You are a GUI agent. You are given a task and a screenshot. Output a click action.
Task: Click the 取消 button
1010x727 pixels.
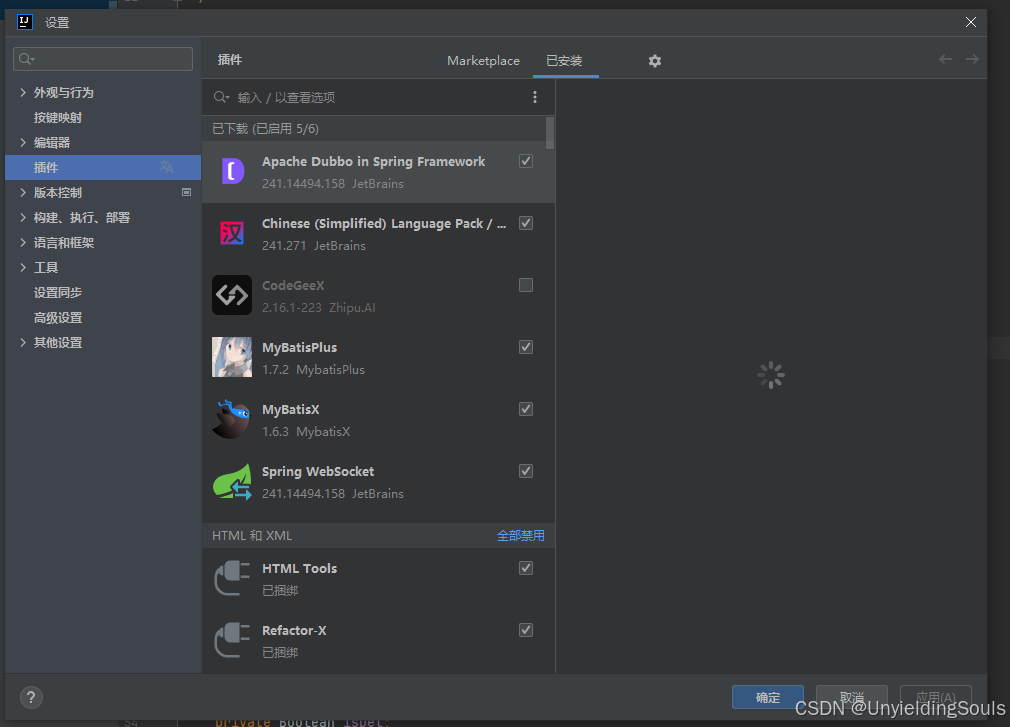pyautogui.click(x=852, y=697)
